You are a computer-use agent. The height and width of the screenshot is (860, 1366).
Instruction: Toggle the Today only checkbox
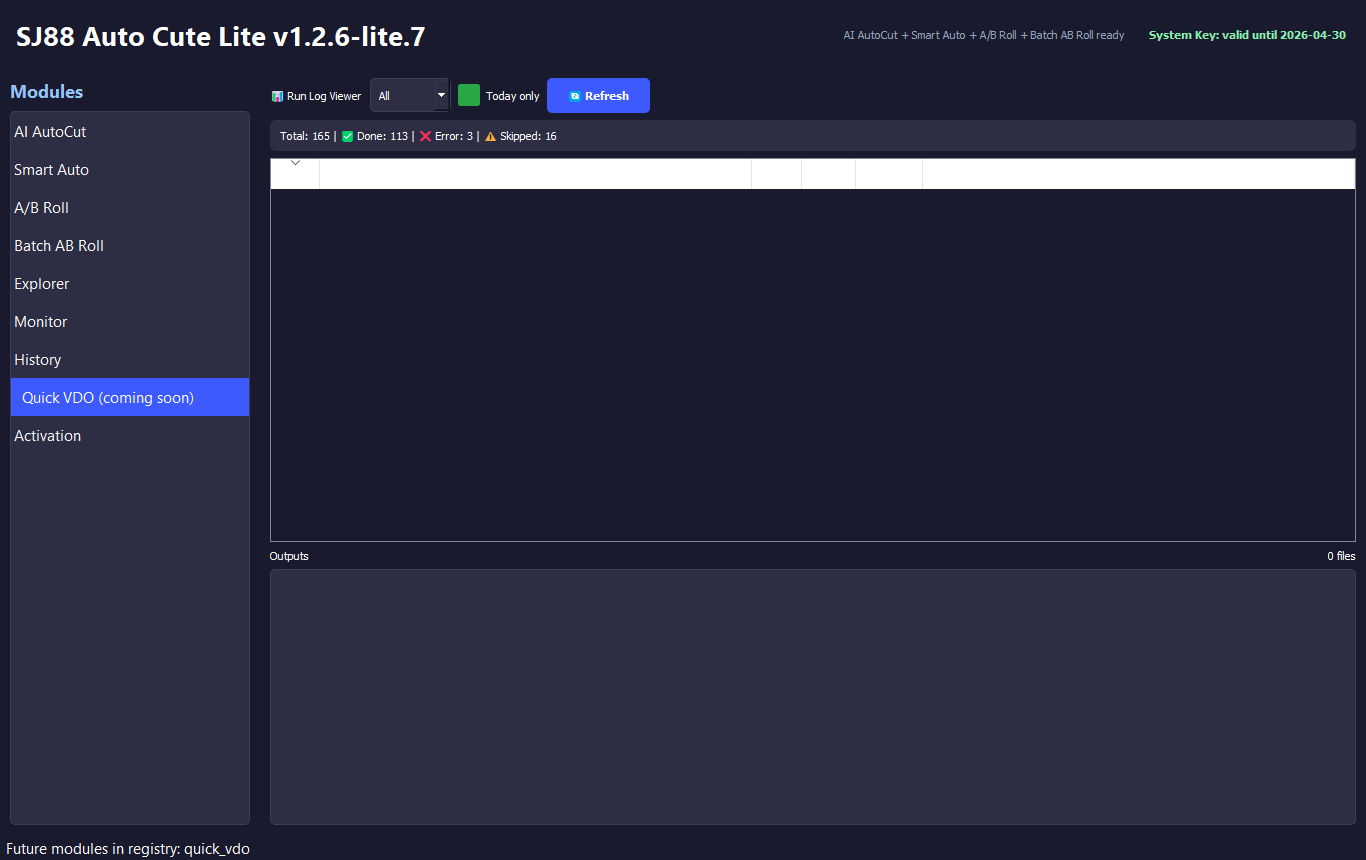pyautogui.click(x=469, y=96)
